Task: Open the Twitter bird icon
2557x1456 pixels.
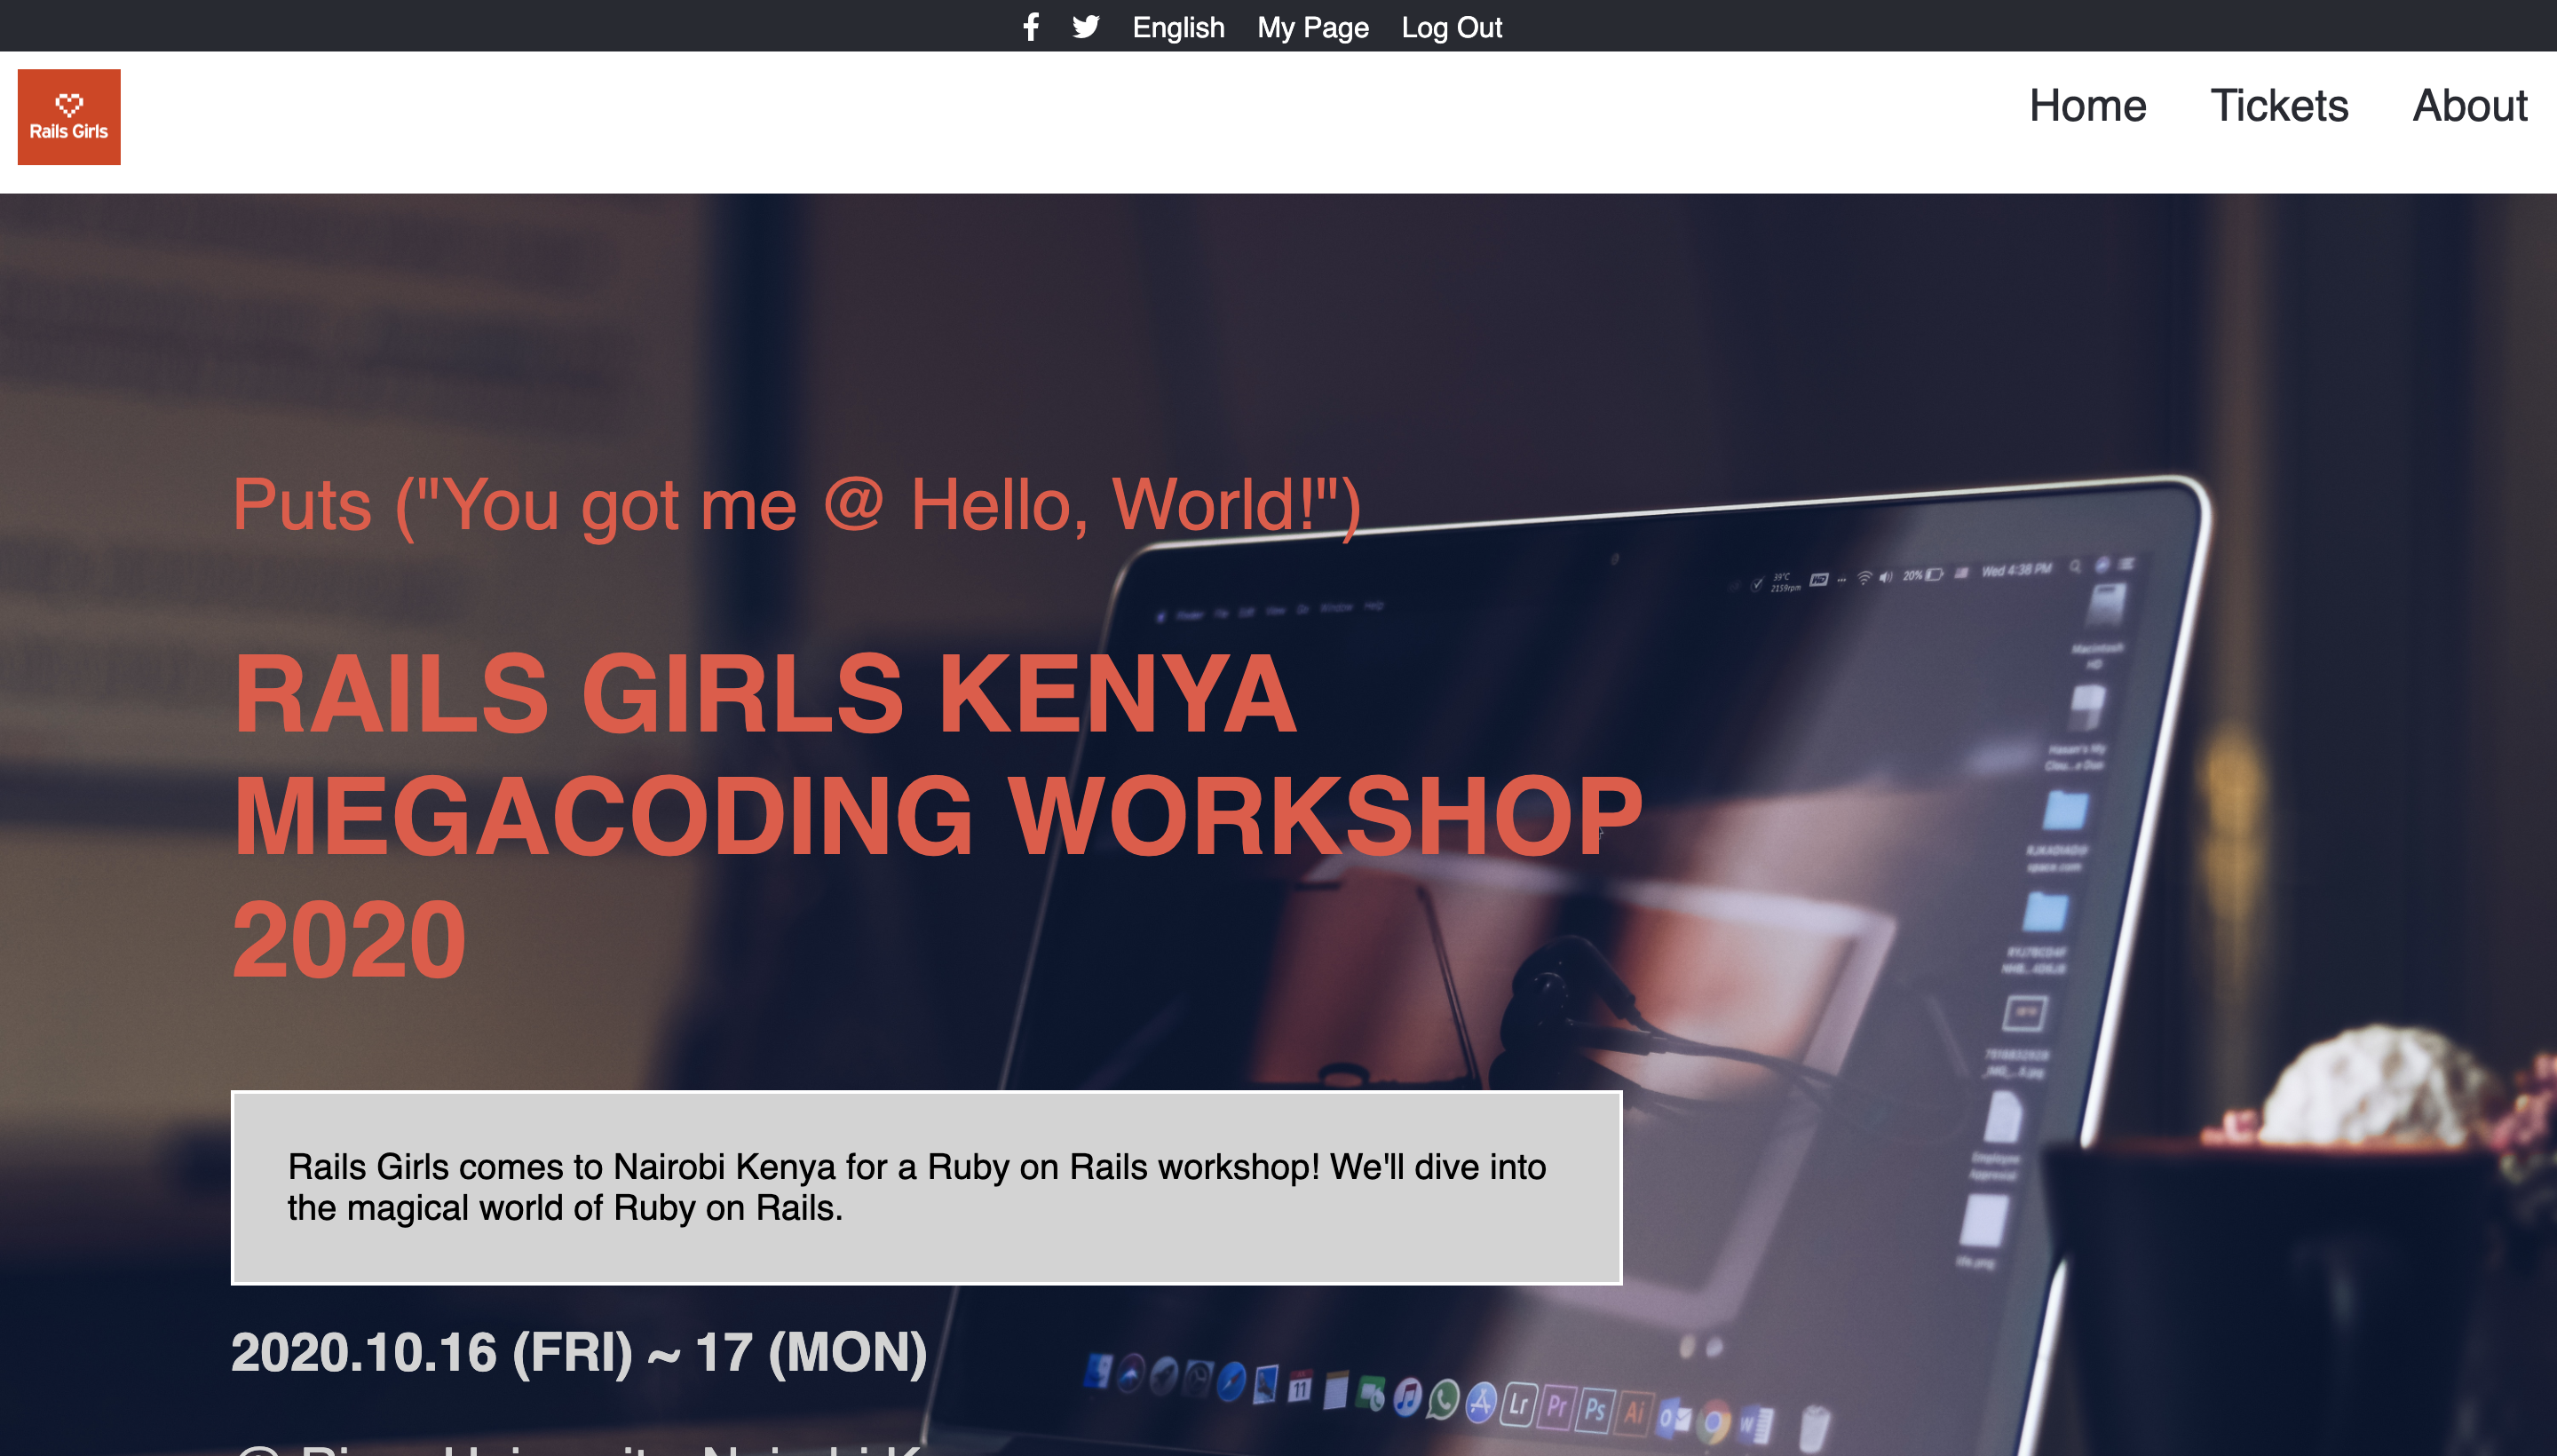Action: (1086, 27)
